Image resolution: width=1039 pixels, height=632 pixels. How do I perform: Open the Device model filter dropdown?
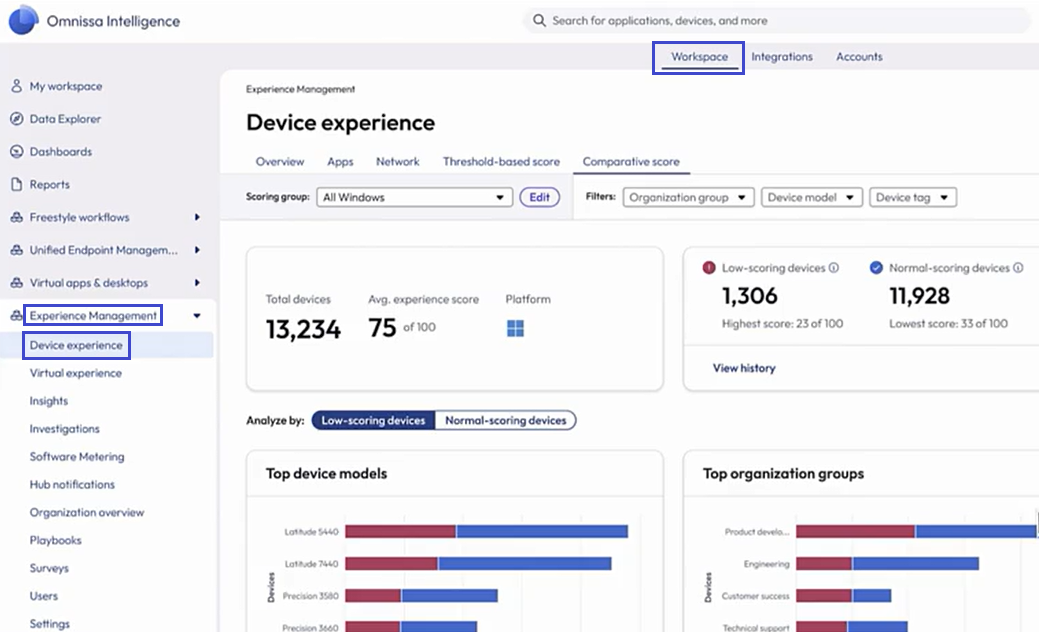pyautogui.click(x=812, y=197)
